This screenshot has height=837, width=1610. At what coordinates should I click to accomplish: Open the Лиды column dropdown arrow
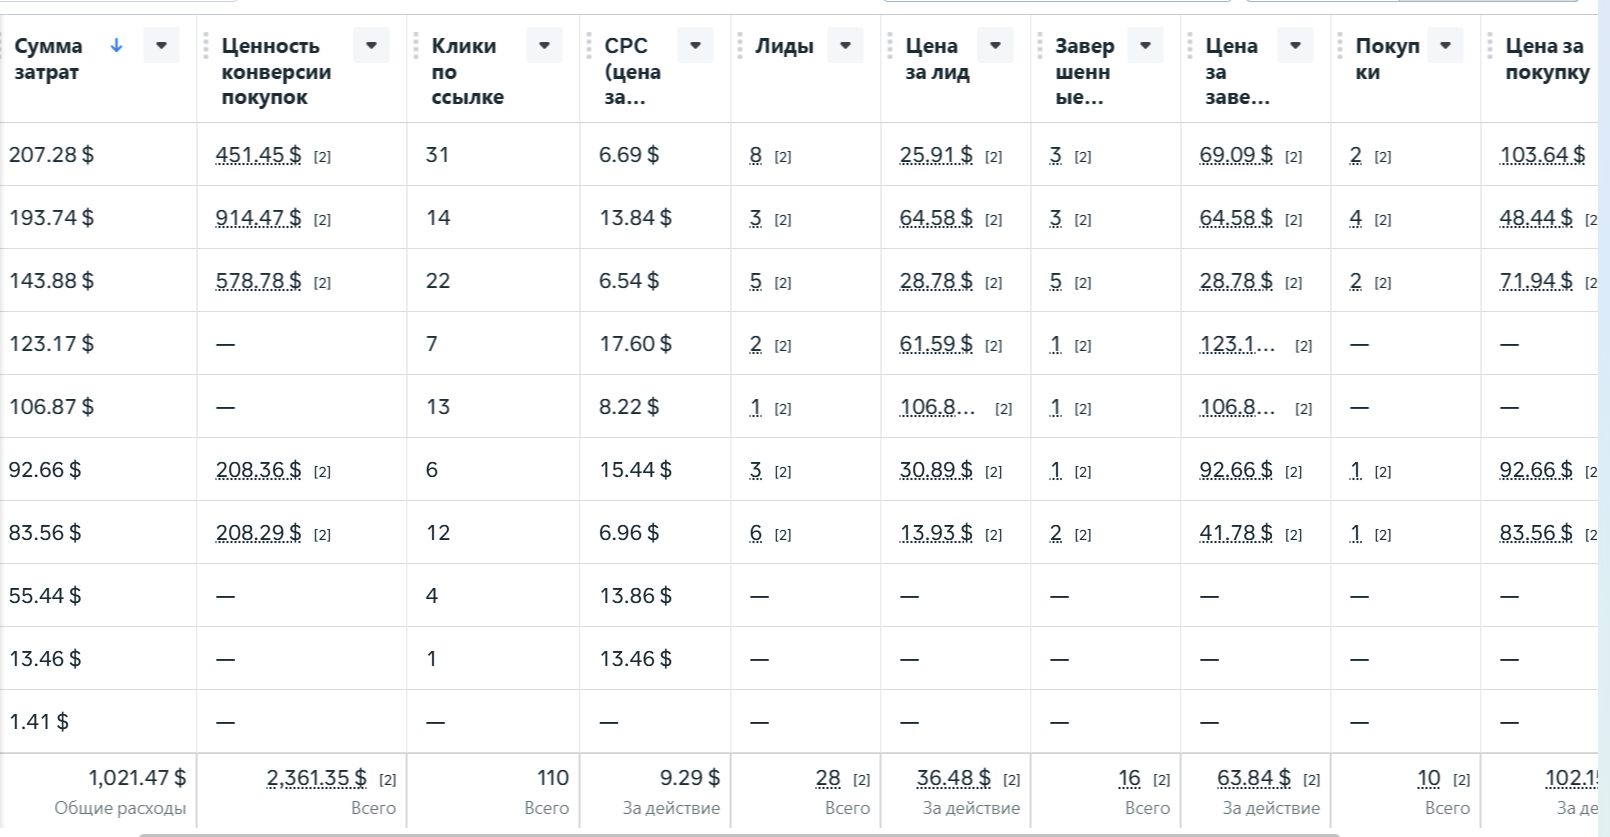point(845,45)
